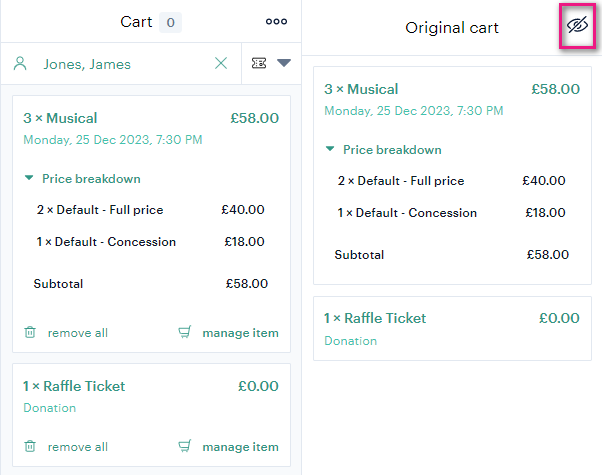
Task: Open the dropdown arrow next to ticket icon
Action: [x=284, y=63]
